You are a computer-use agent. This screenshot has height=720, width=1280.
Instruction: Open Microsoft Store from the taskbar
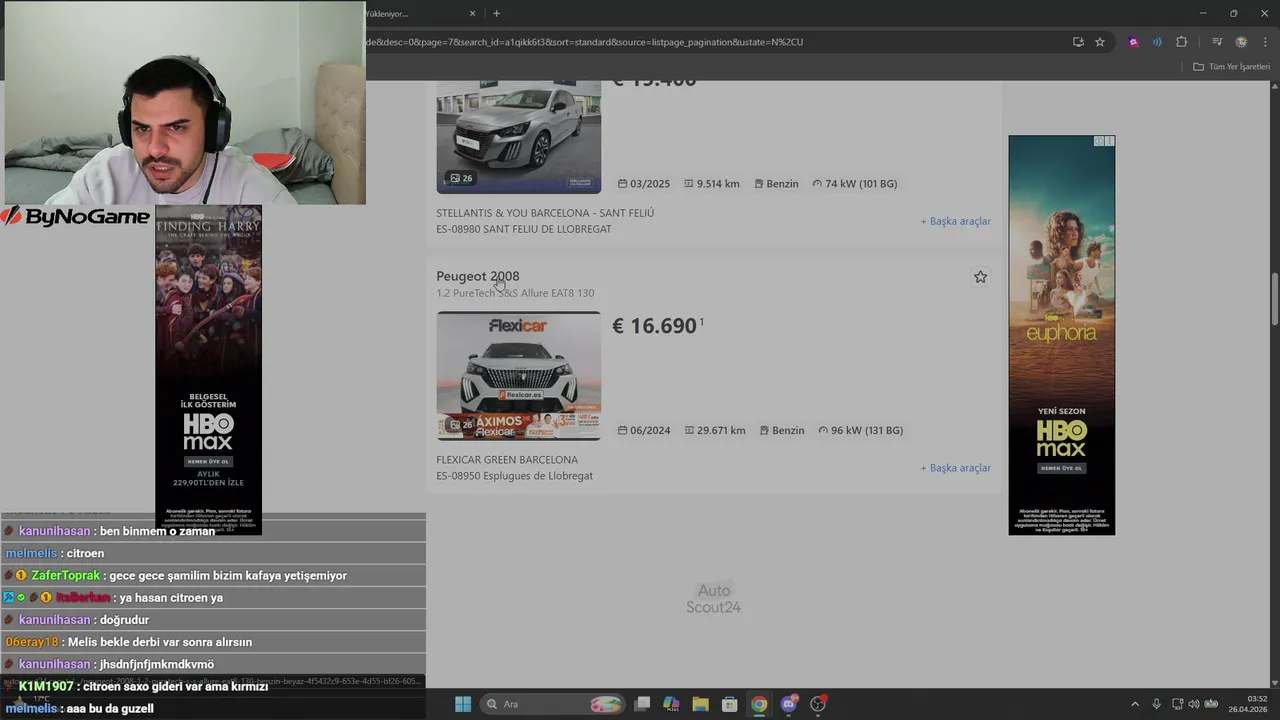pyautogui.click(x=730, y=704)
